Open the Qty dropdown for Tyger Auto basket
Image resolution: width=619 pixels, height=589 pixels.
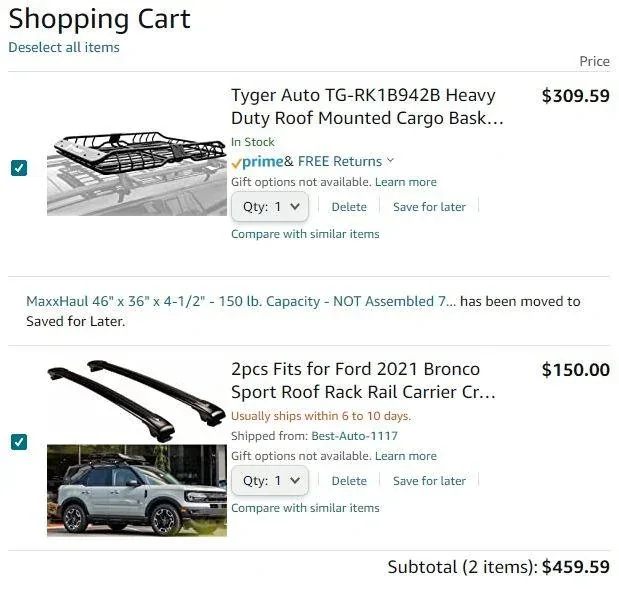point(269,207)
